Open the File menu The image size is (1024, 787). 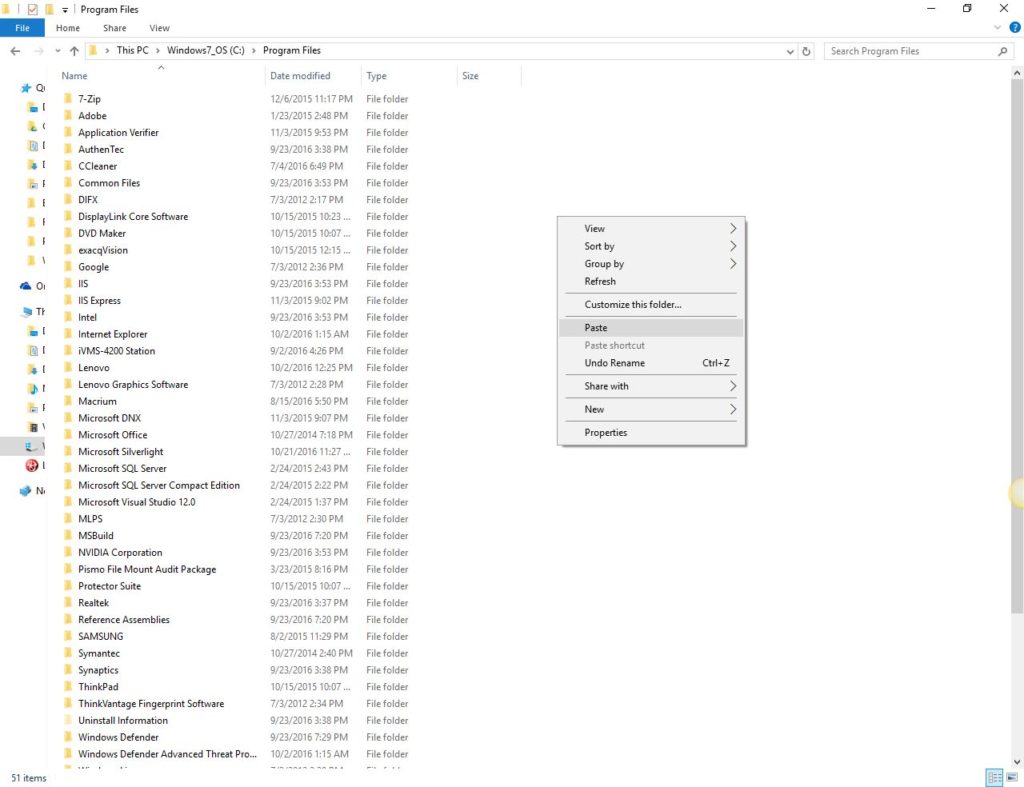click(22, 27)
